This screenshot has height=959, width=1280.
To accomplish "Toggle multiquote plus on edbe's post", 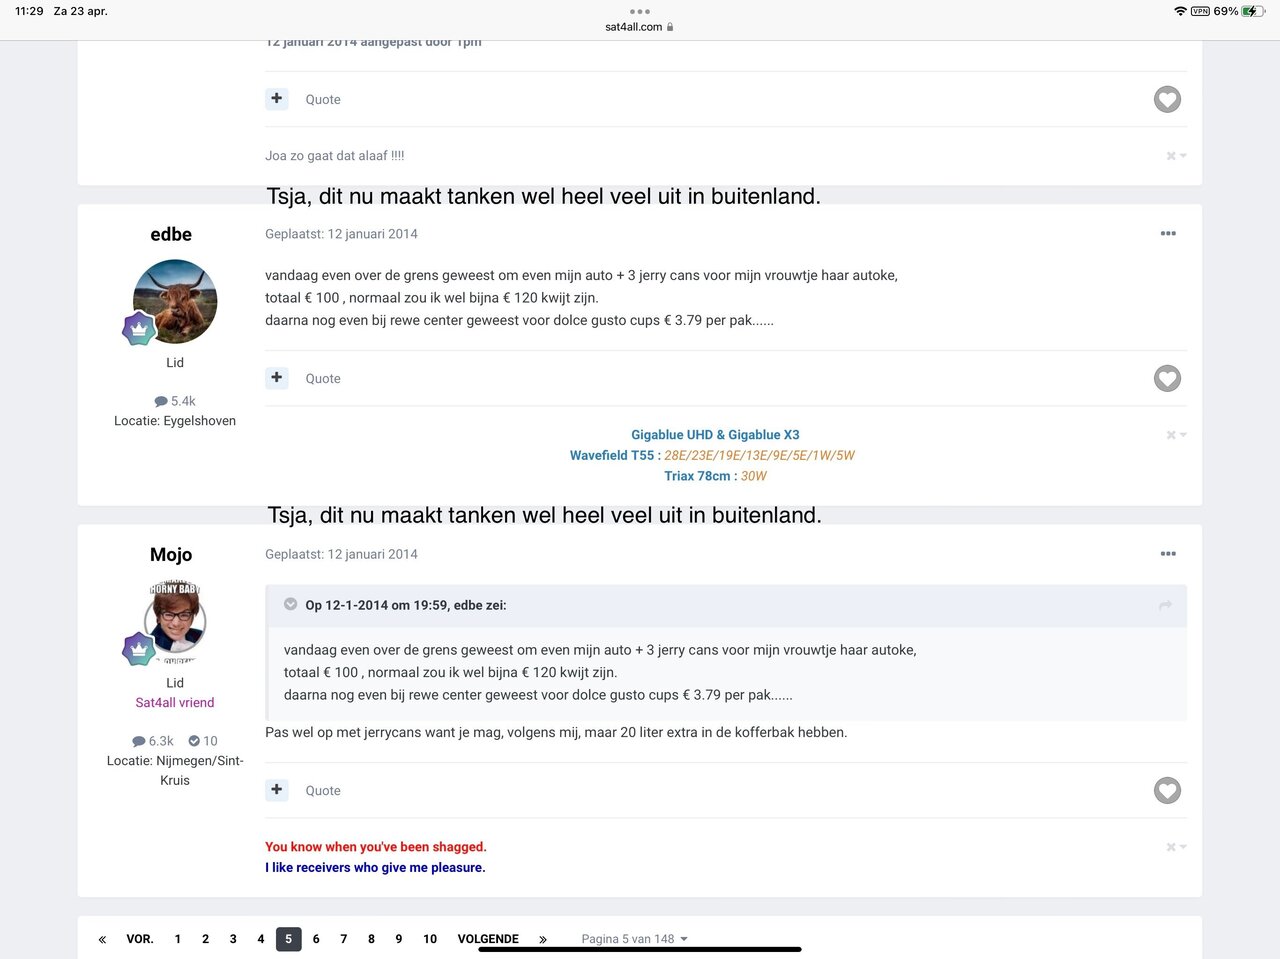I will click(x=277, y=378).
